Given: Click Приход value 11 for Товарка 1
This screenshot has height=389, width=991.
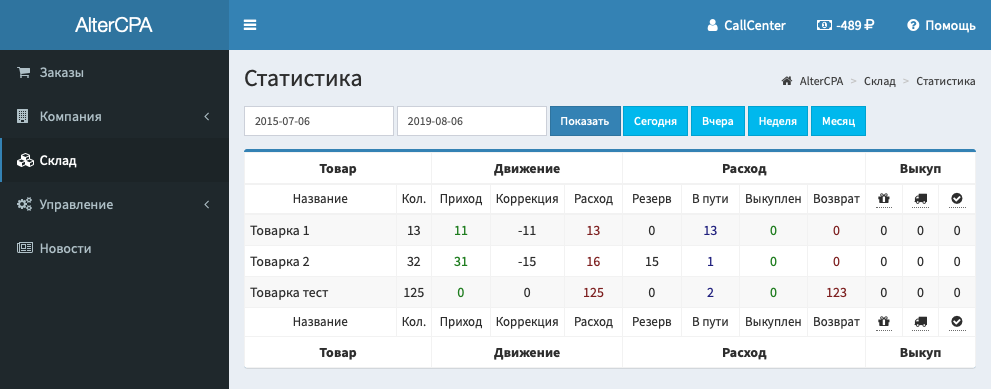Looking at the screenshot, I should pyautogui.click(x=461, y=230).
